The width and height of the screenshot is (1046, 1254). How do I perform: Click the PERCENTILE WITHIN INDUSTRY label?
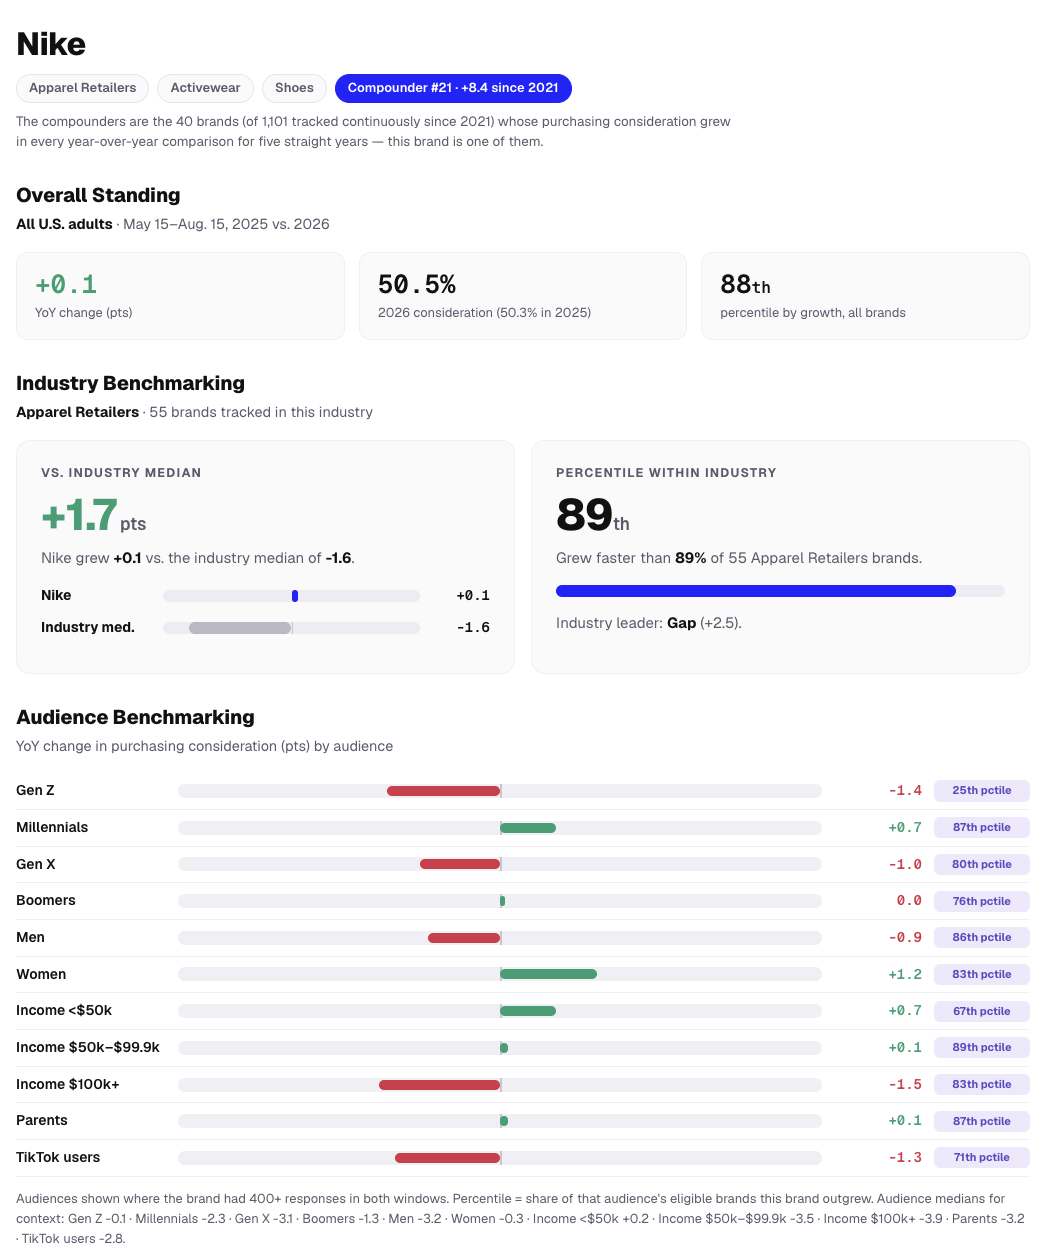666,473
